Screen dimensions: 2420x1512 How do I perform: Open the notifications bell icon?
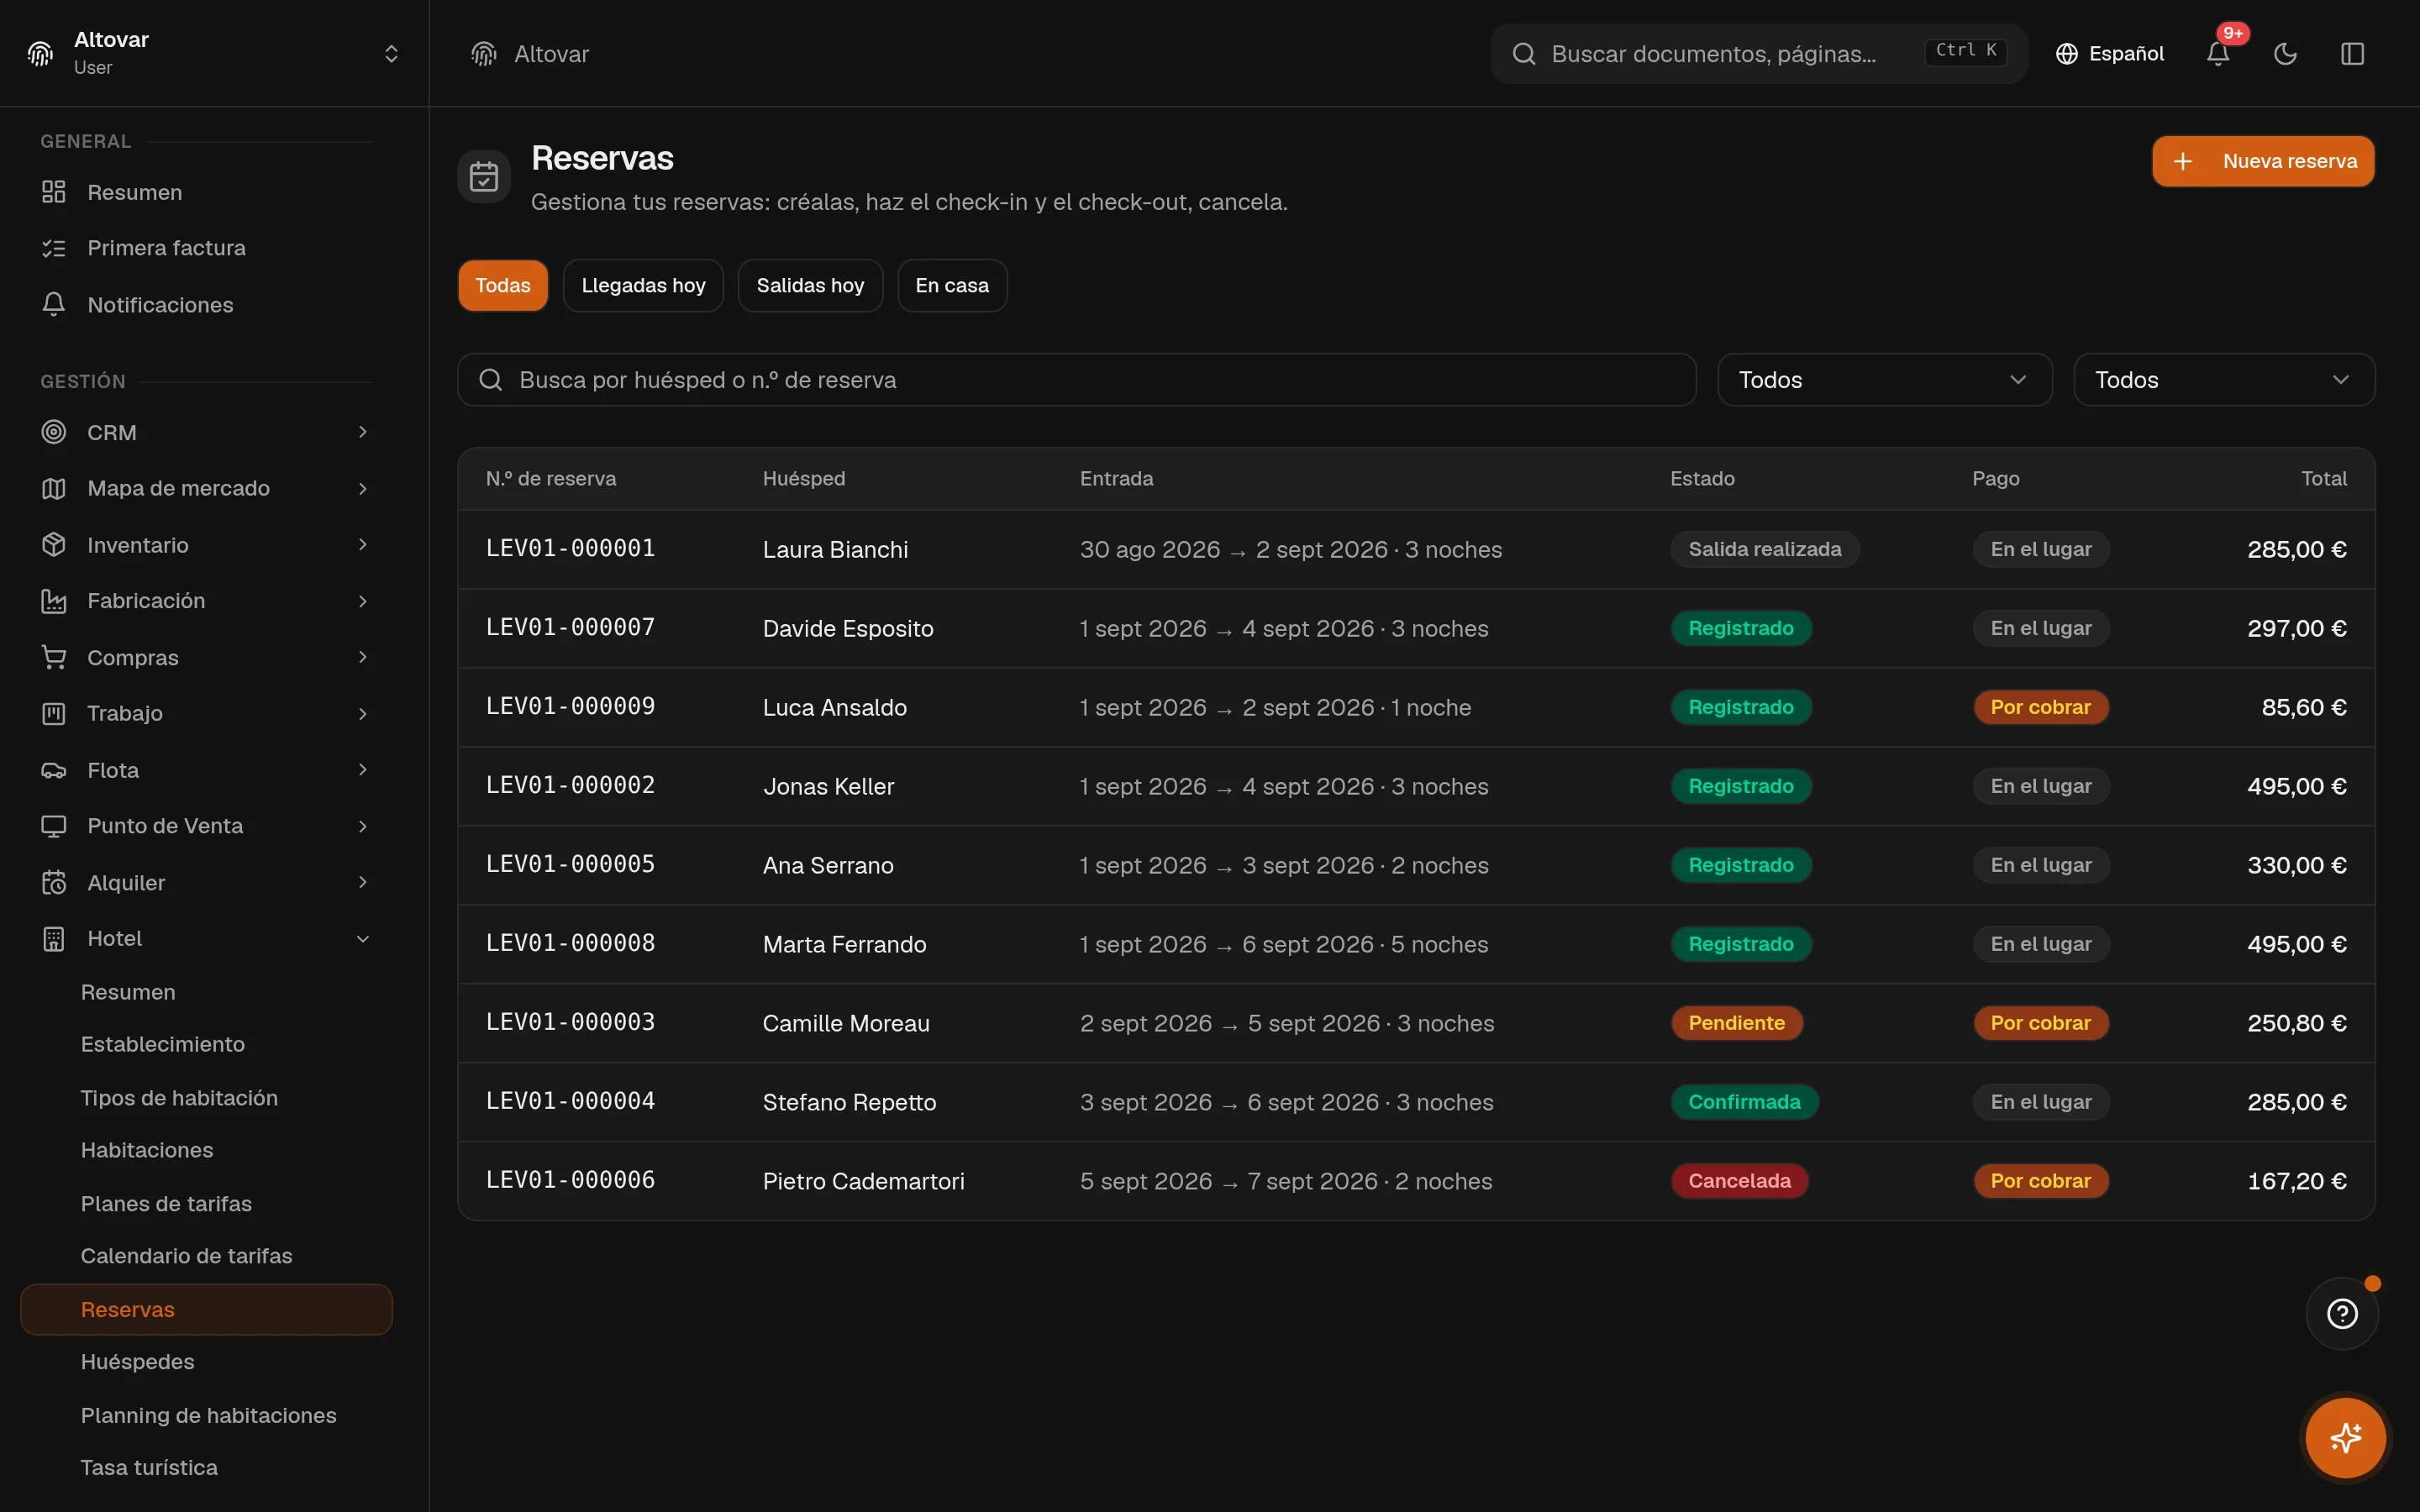tap(2218, 54)
